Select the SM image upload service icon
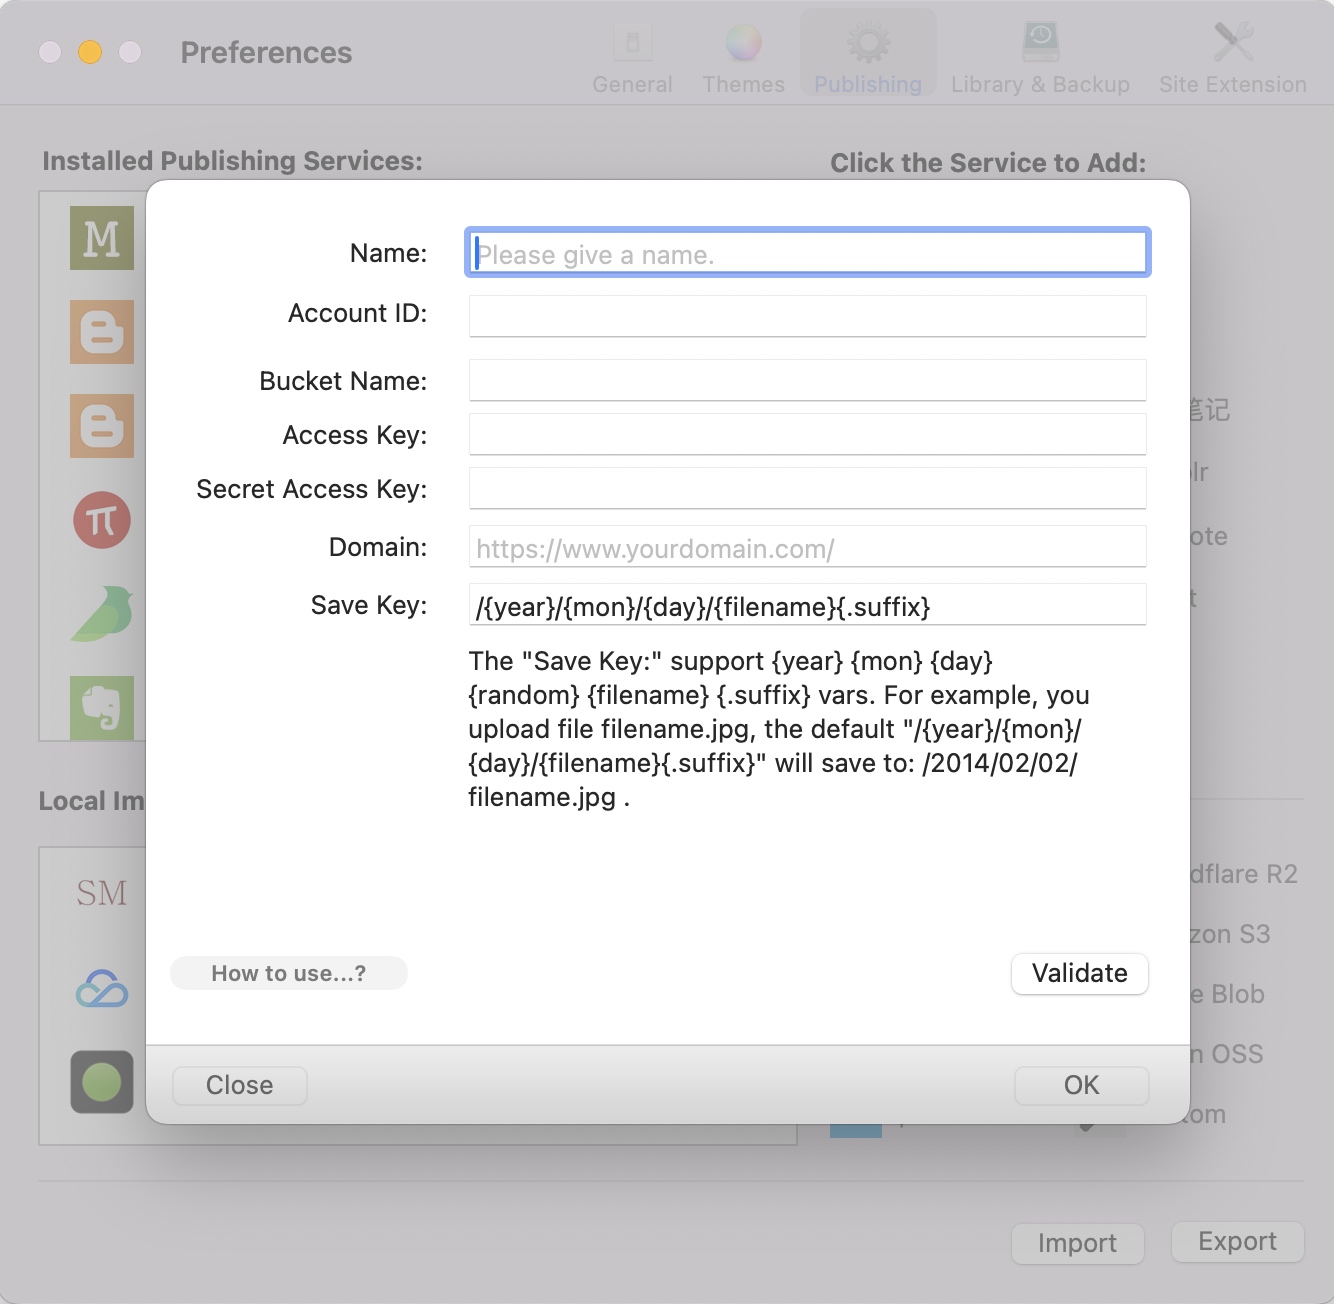Screen dimensions: 1334x1304 coord(101,893)
